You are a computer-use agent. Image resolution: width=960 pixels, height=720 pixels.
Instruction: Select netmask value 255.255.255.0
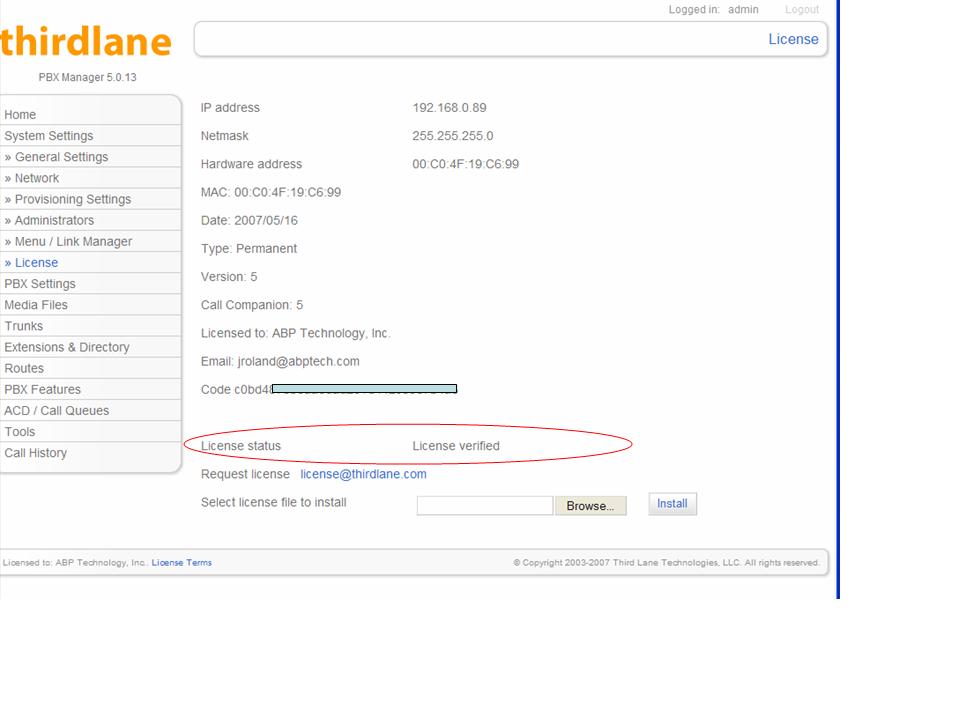[452, 136]
